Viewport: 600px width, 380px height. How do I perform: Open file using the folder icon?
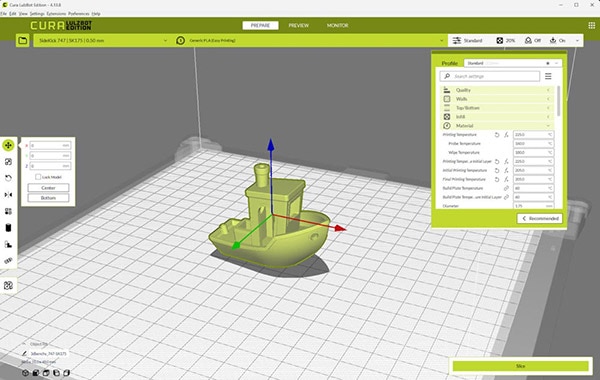tap(23, 40)
